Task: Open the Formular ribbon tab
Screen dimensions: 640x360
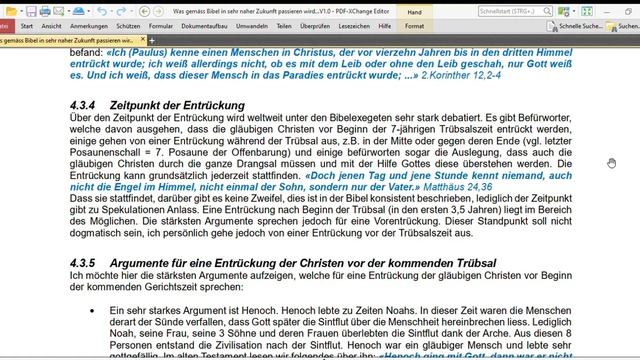Action: (160, 26)
